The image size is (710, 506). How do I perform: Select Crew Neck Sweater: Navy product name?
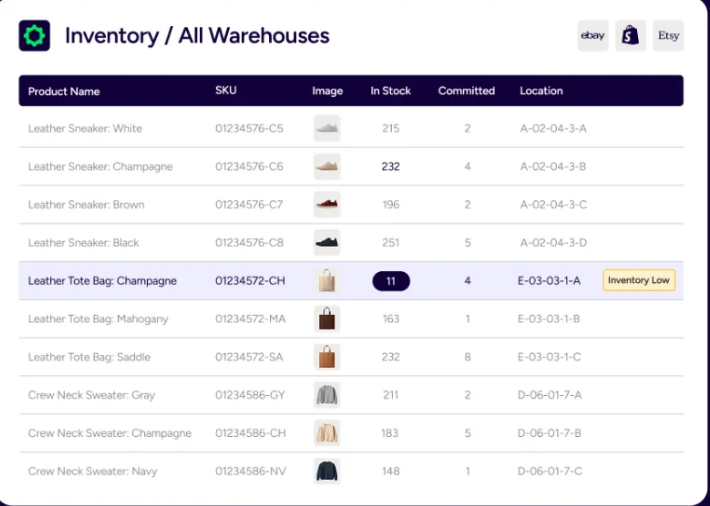[92, 471]
